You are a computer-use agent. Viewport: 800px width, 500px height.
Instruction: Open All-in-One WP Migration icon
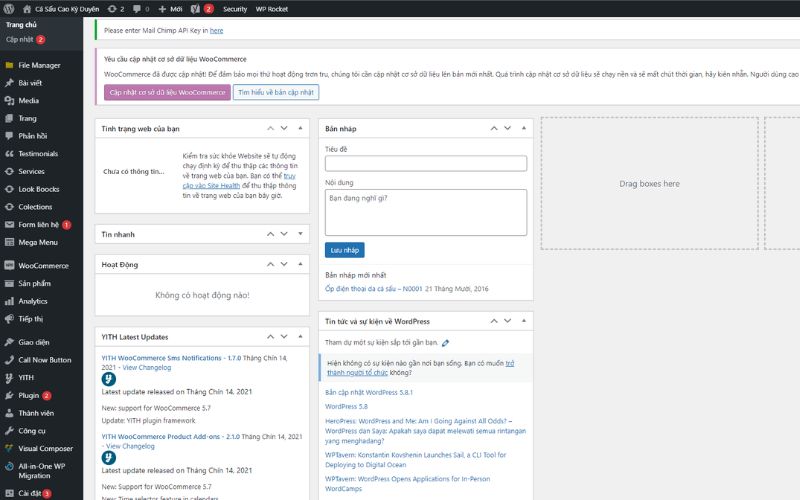9,466
